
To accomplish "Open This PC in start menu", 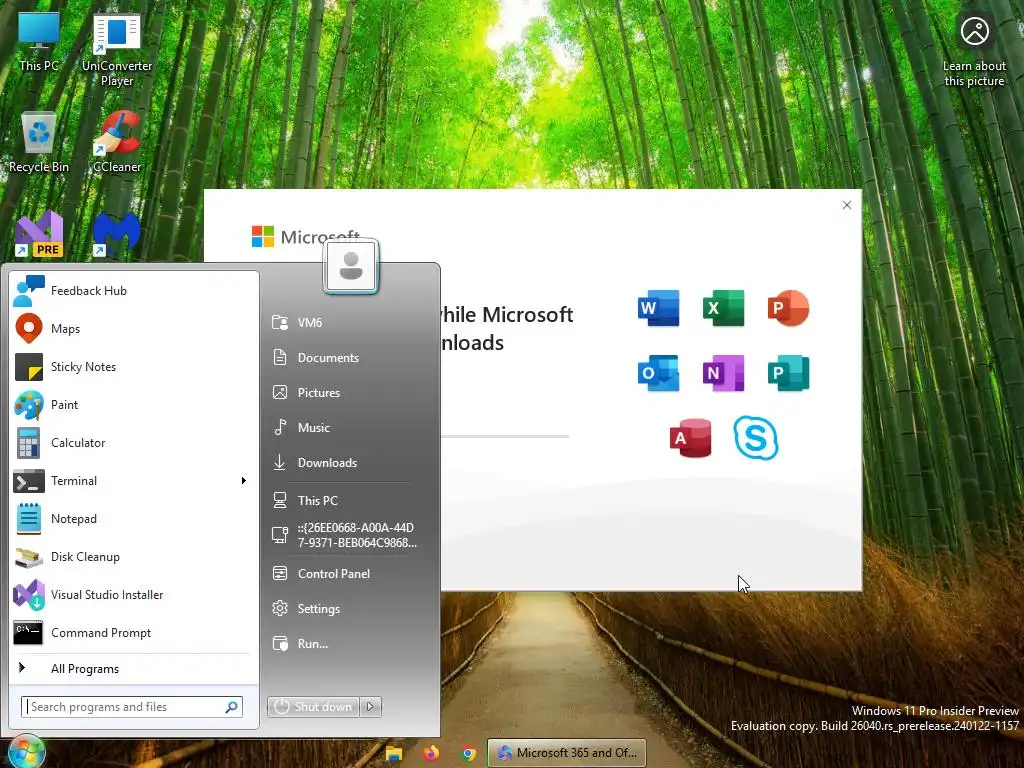I will point(350,500).
